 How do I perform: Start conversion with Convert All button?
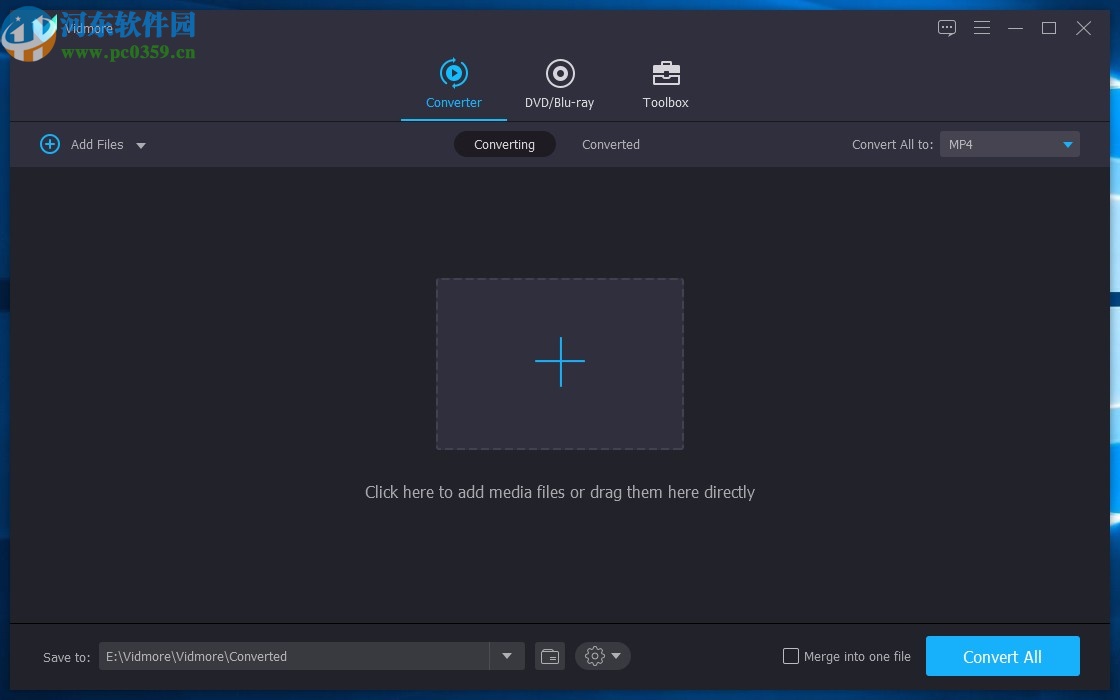tap(1002, 656)
